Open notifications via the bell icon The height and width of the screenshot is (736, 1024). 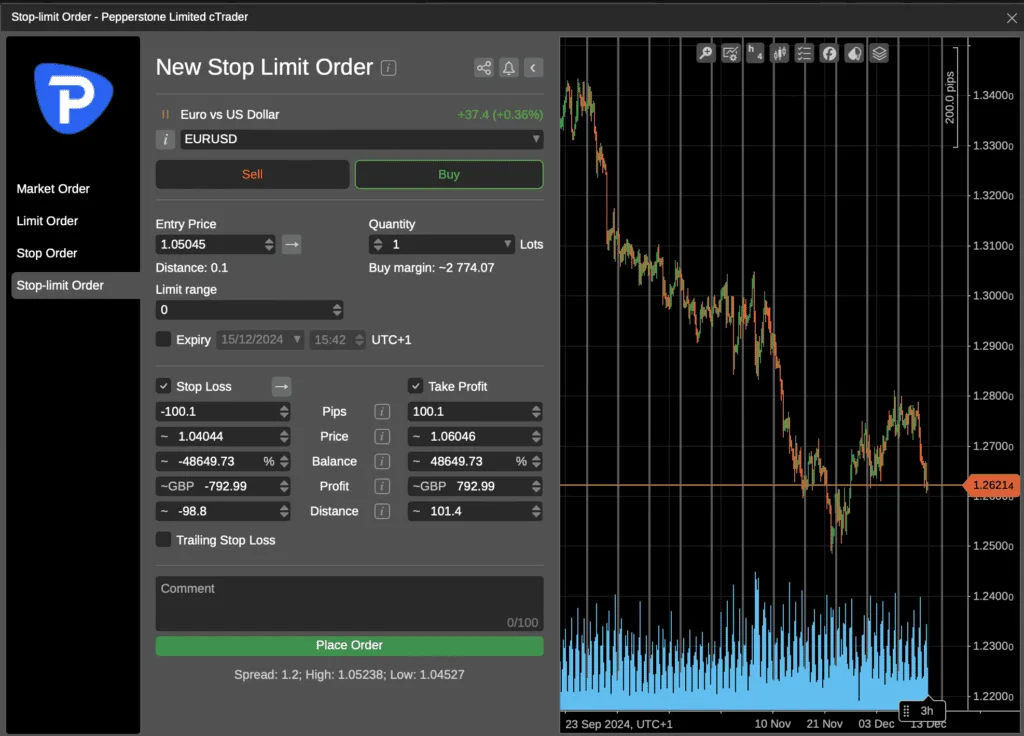pyautogui.click(x=508, y=67)
